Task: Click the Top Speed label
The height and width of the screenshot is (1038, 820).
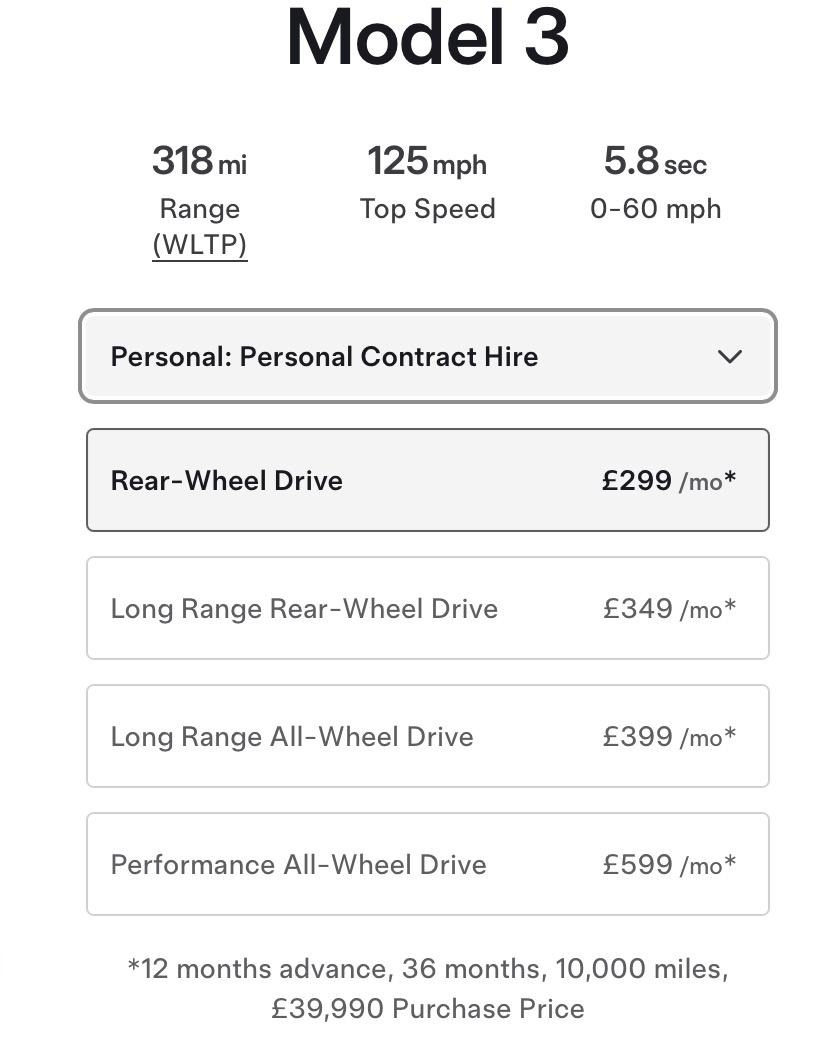Action: 427,209
